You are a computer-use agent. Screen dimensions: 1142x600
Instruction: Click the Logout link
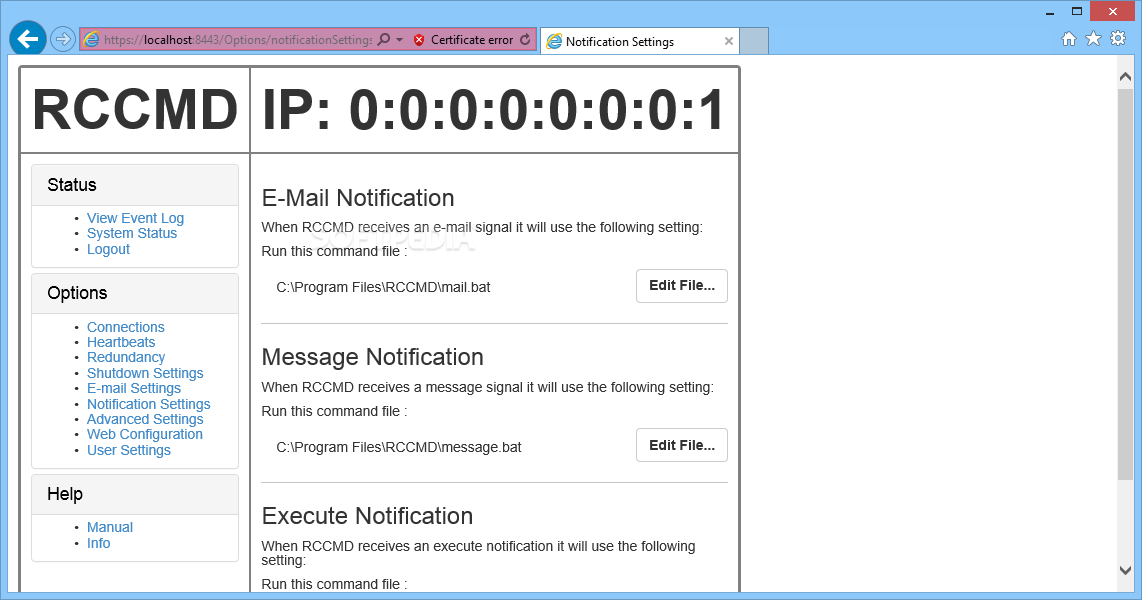coord(109,249)
